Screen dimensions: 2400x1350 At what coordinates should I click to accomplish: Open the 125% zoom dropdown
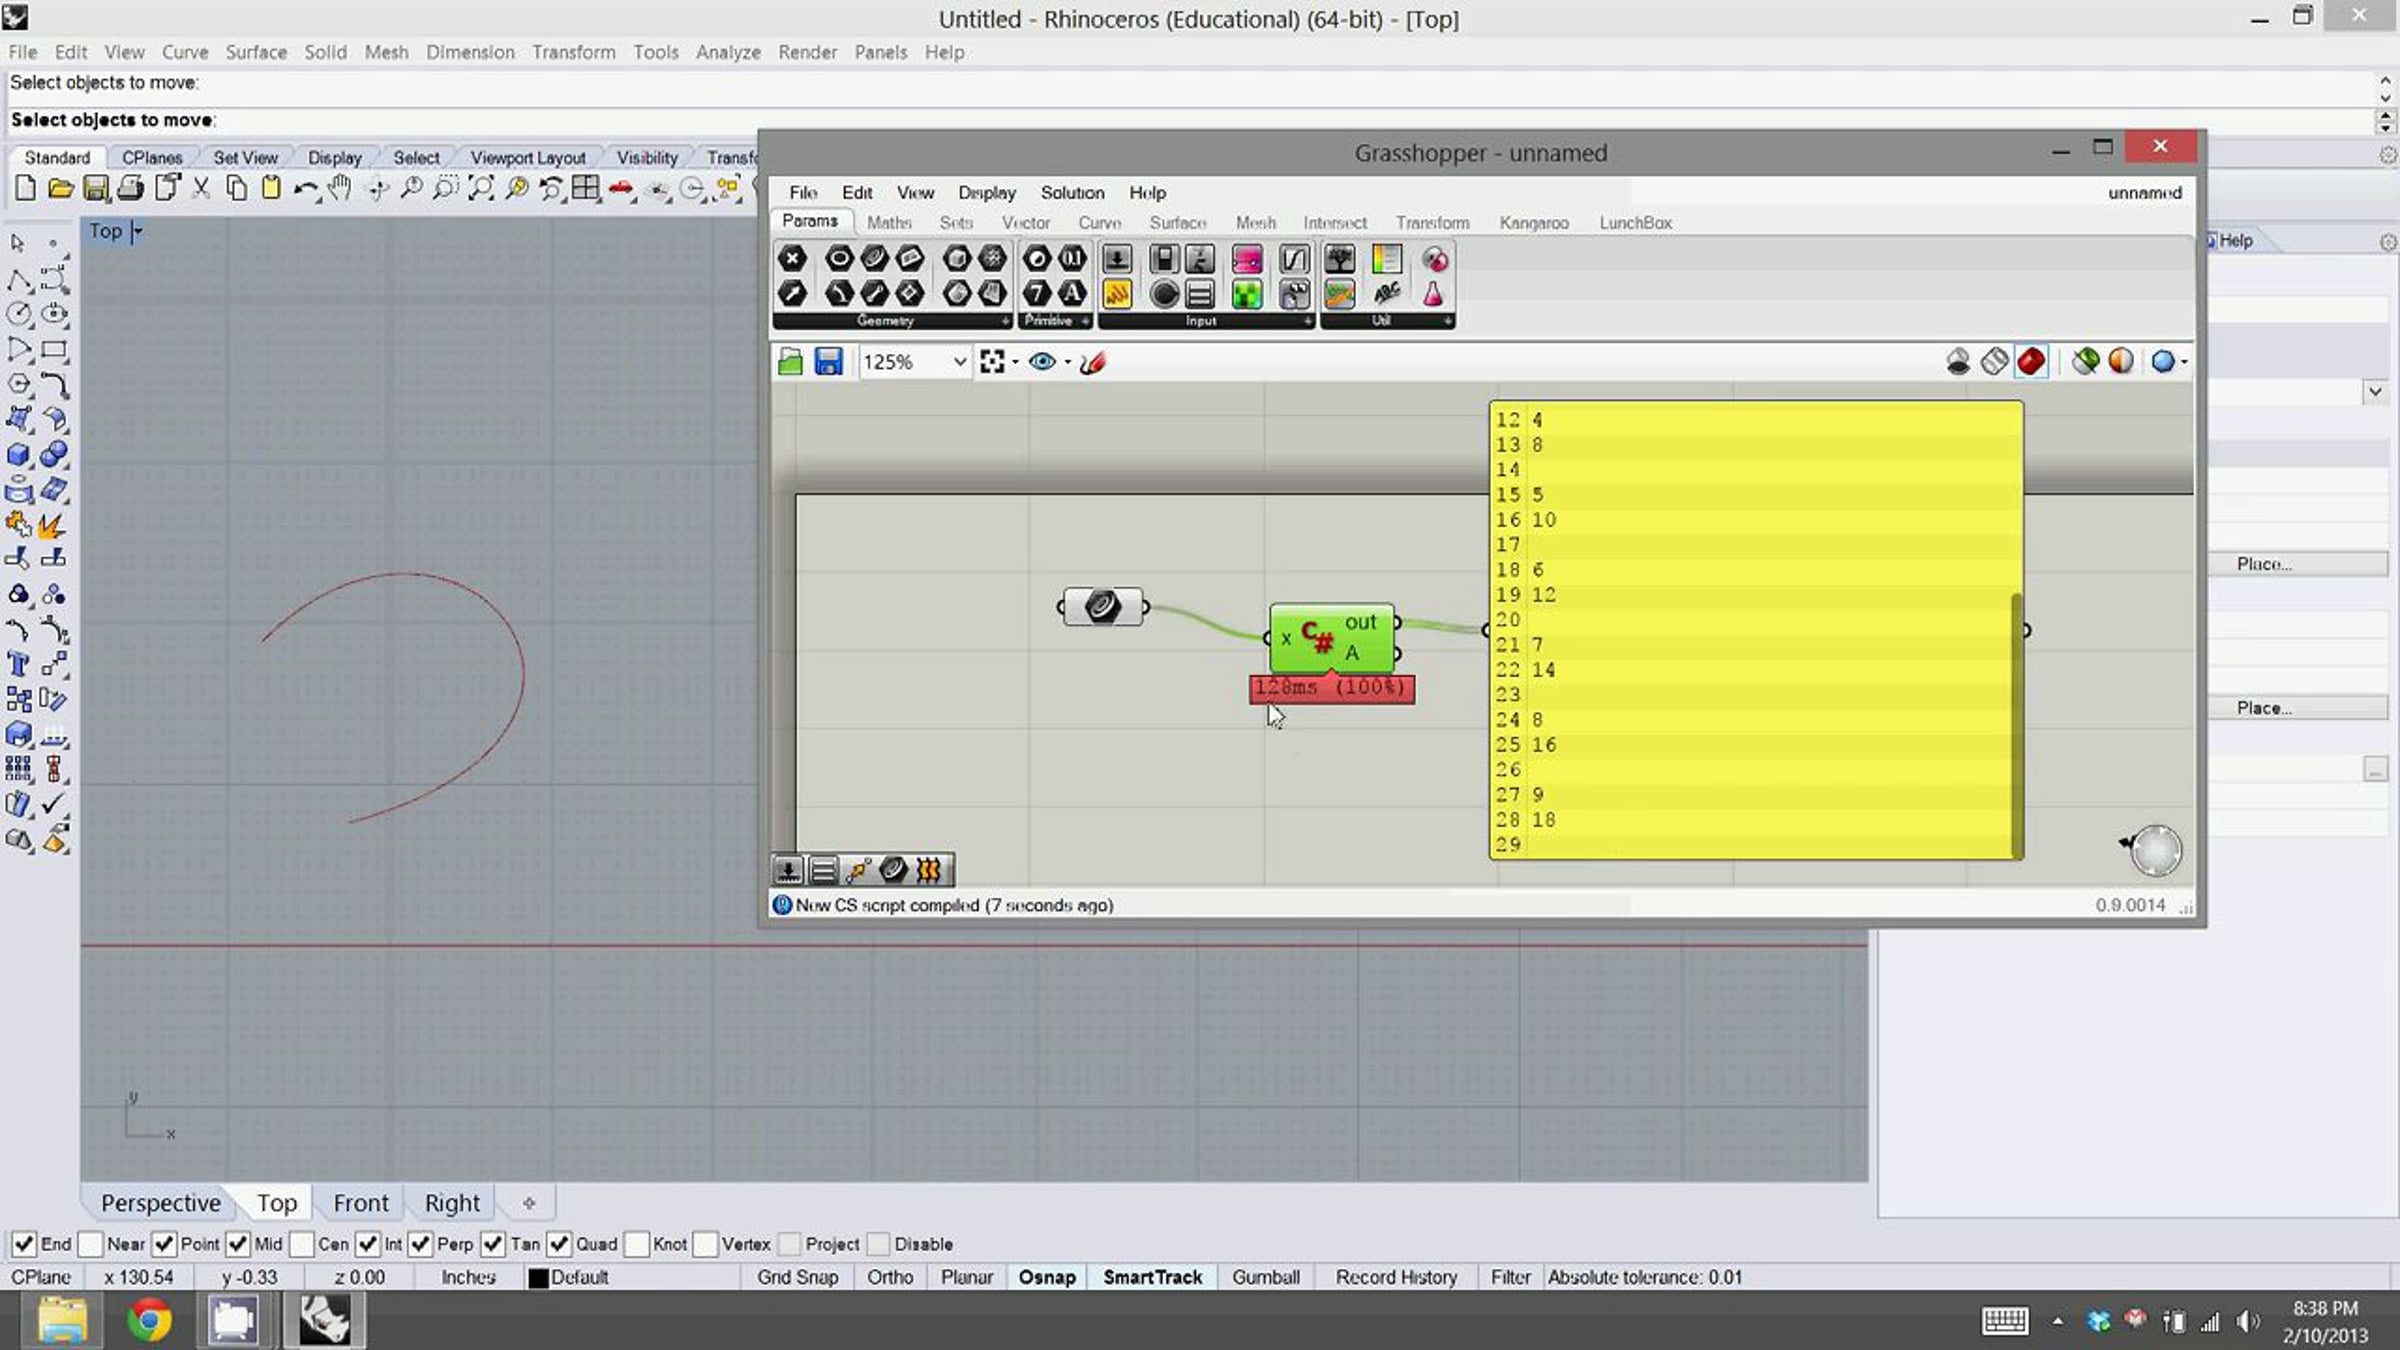click(959, 362)
